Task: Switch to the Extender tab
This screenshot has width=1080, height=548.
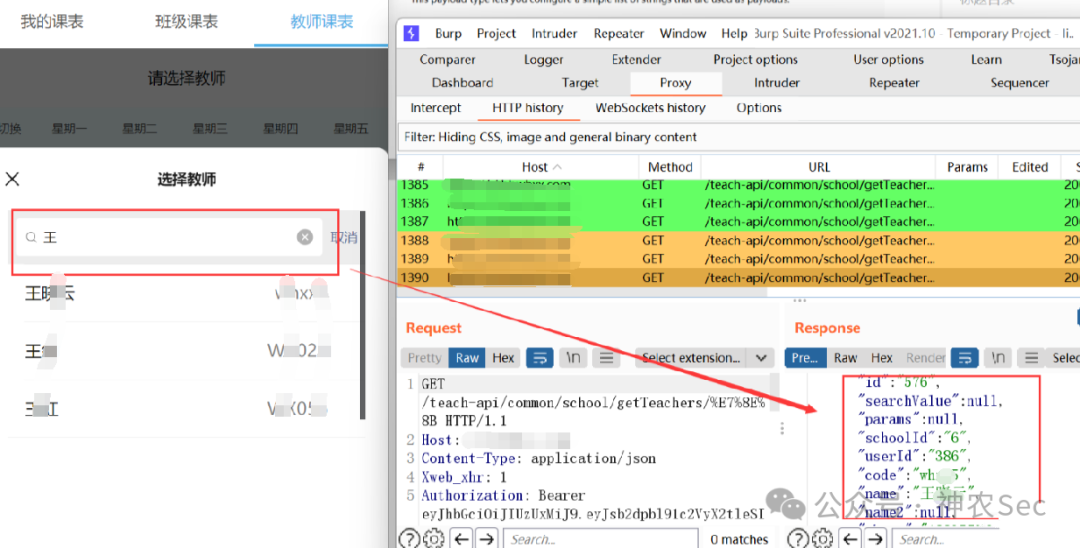Action: pyautogui.click(x=636, y=60)
